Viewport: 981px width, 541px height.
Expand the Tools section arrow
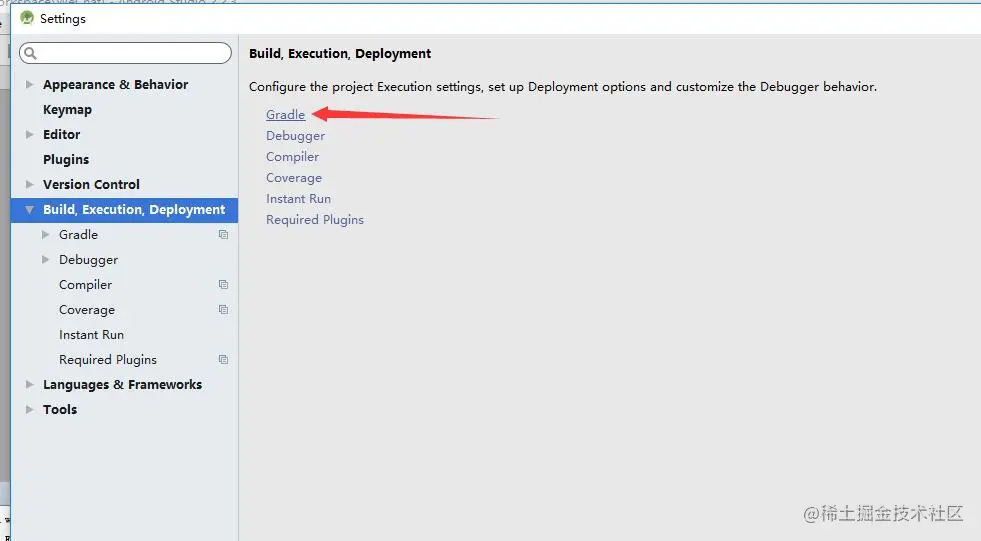29,410
